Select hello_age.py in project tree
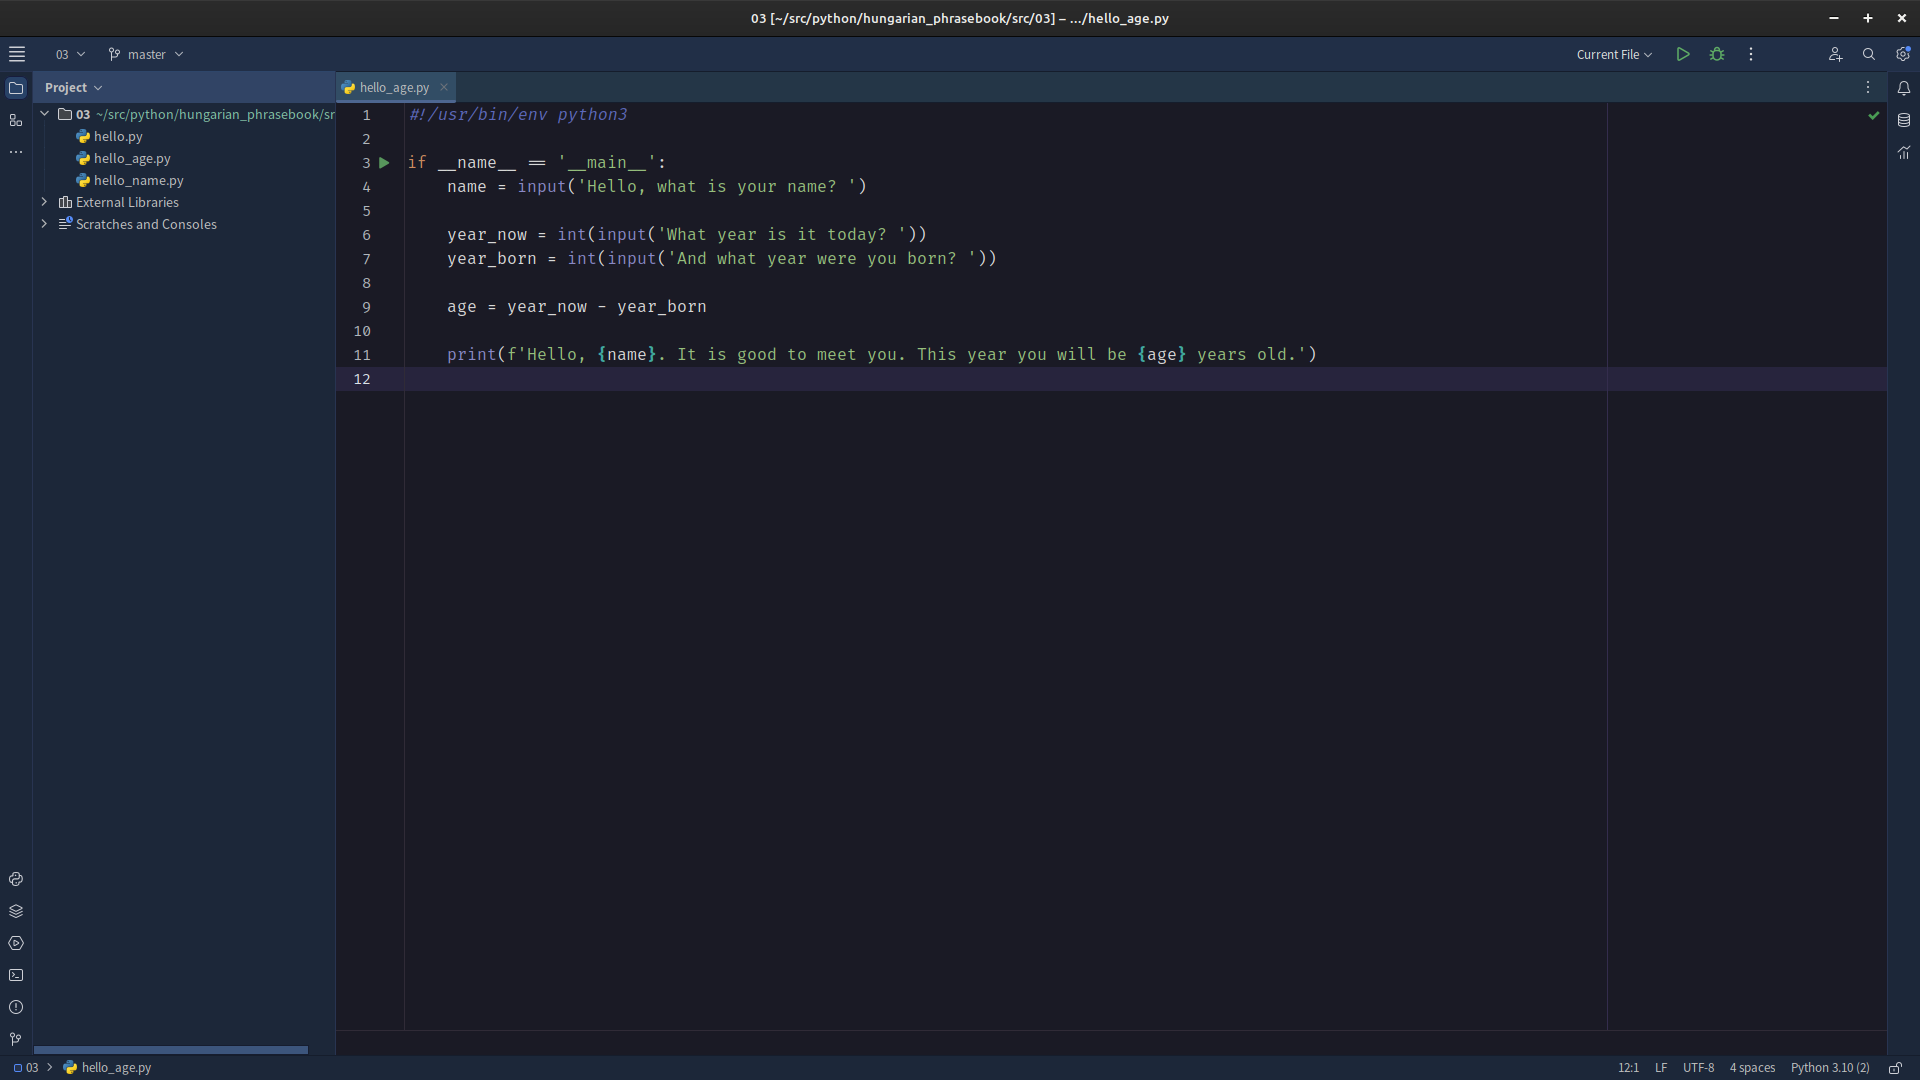 click(x=132, y=158)
